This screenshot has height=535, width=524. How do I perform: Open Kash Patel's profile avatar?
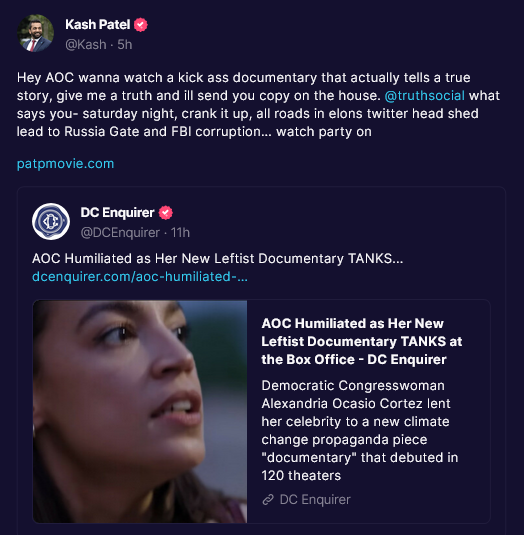tap(35, 33)
